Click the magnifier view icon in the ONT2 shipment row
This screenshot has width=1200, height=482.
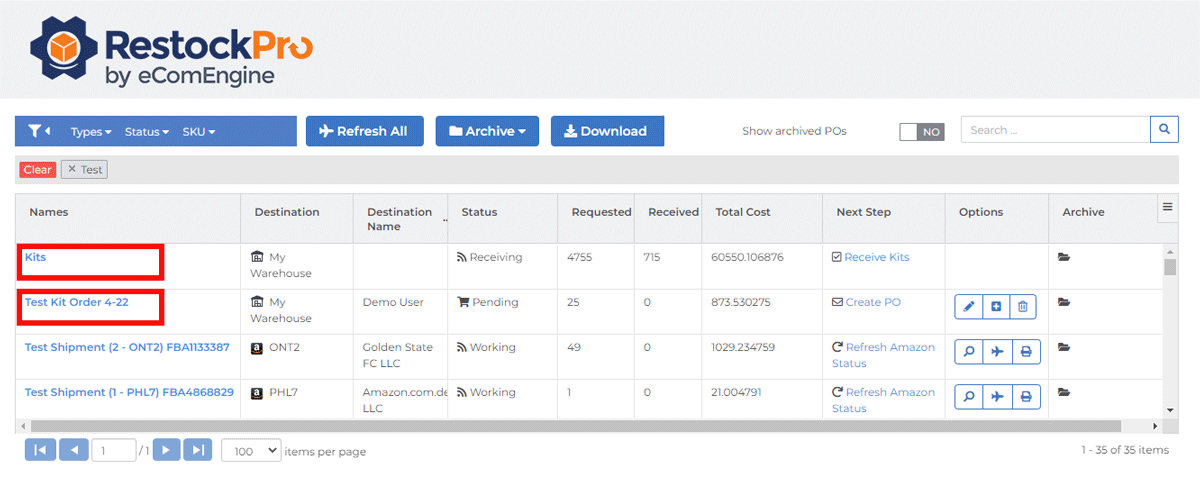[x=968, y=352]
